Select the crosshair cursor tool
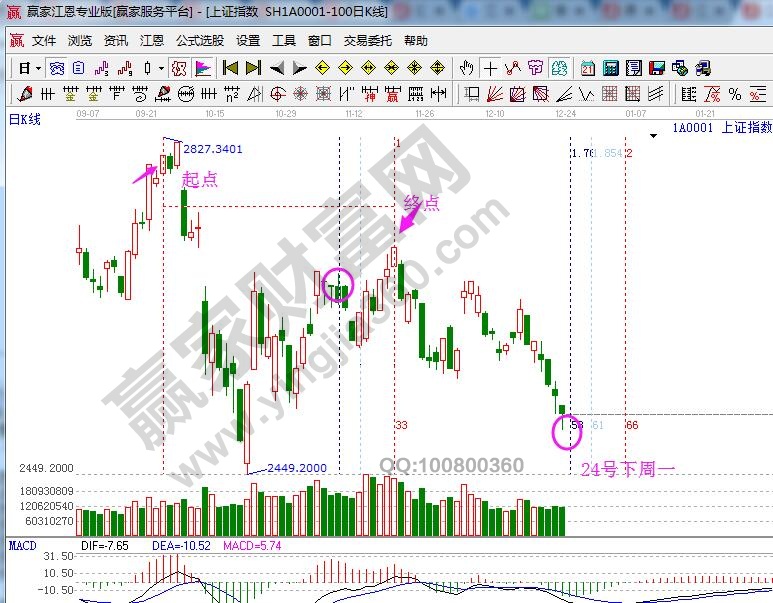This screenshot has width=773, height=603. 490,69
